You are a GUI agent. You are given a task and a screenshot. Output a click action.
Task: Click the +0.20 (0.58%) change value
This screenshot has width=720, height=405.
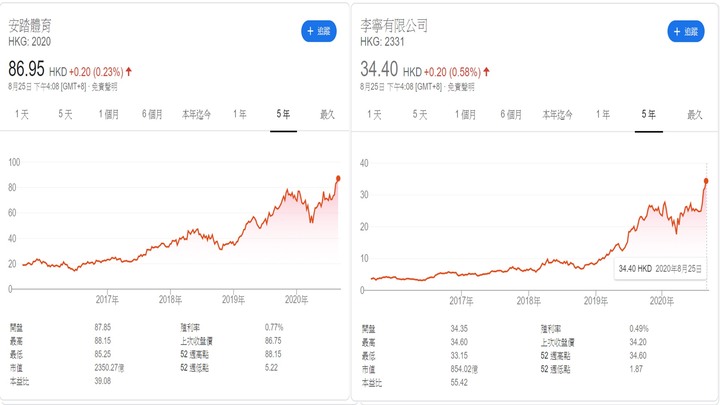click(x=452, y=72)
